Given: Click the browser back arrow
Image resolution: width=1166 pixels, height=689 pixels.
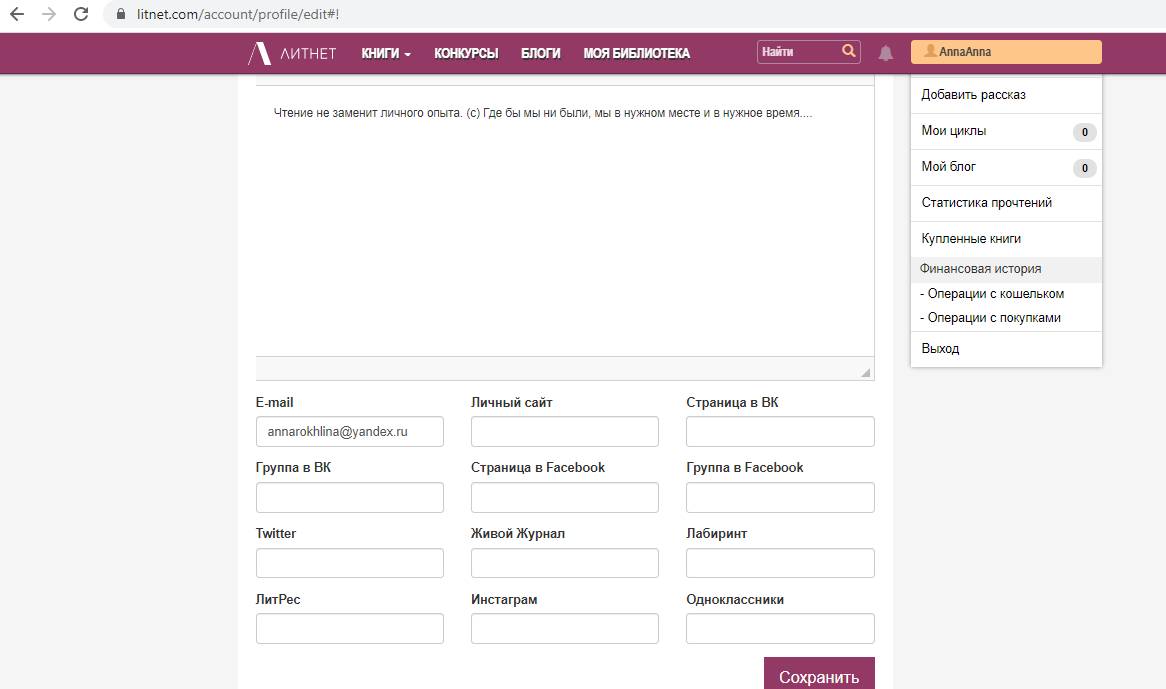Looking at the screenshot, I should point(17,15).
